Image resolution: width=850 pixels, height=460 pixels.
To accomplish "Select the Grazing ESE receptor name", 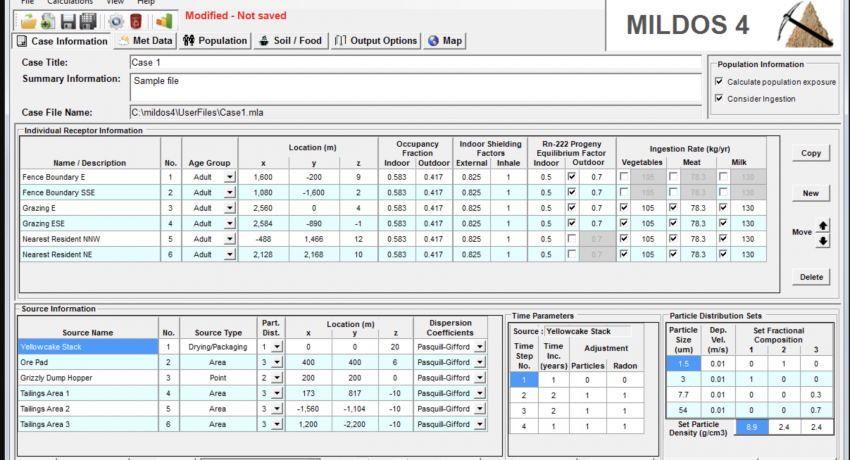I will tap(90, 223).
